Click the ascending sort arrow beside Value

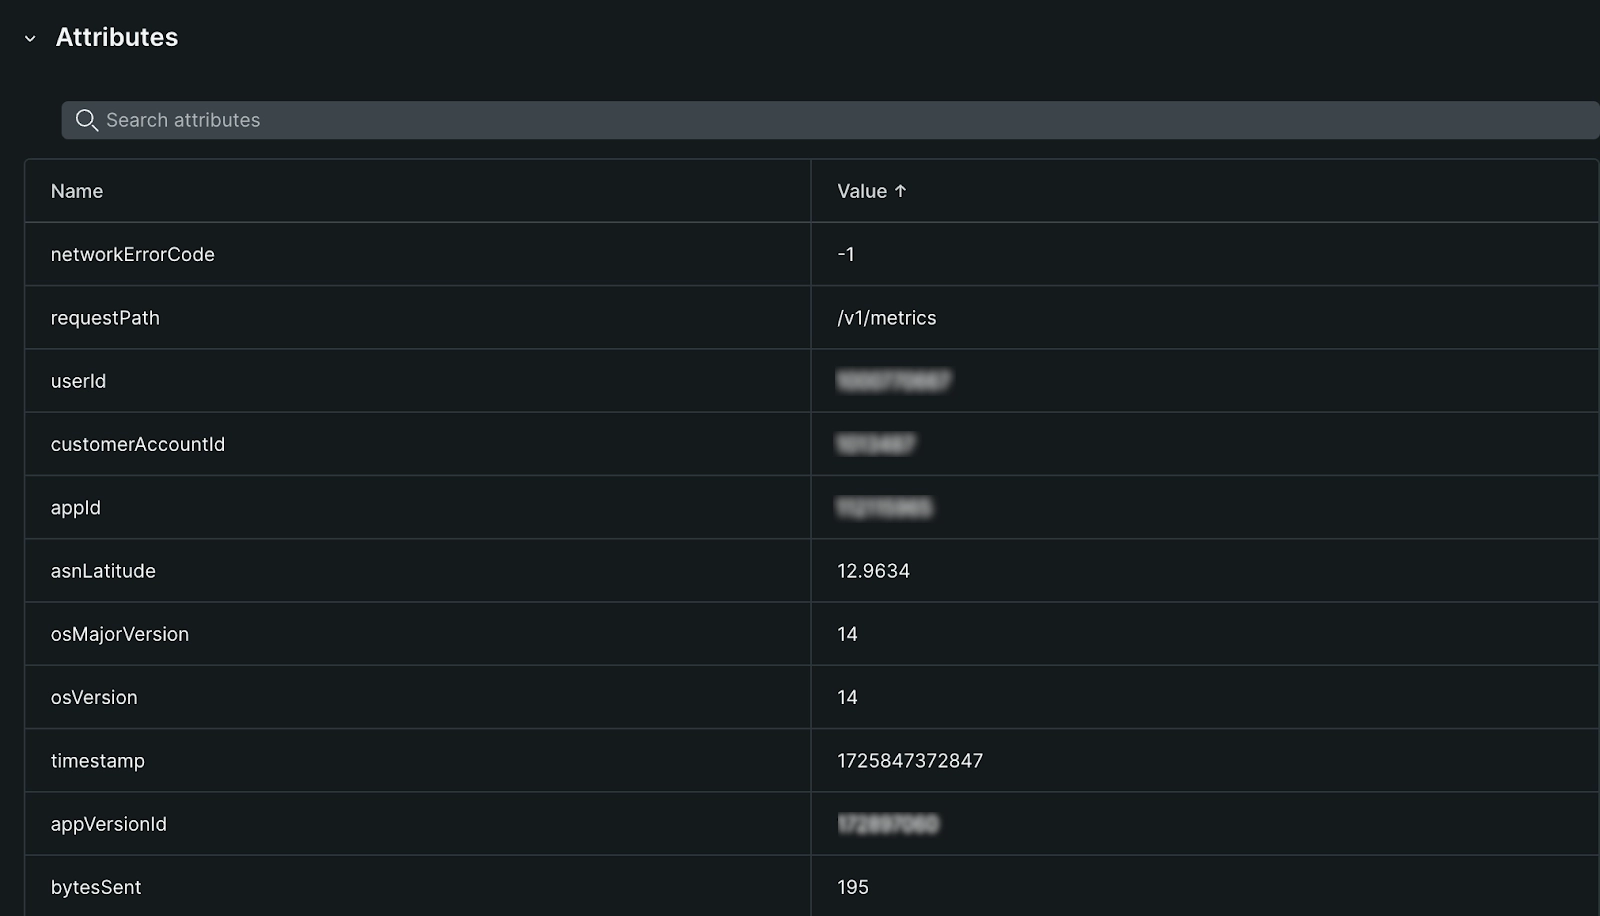[x=900, y=190]
